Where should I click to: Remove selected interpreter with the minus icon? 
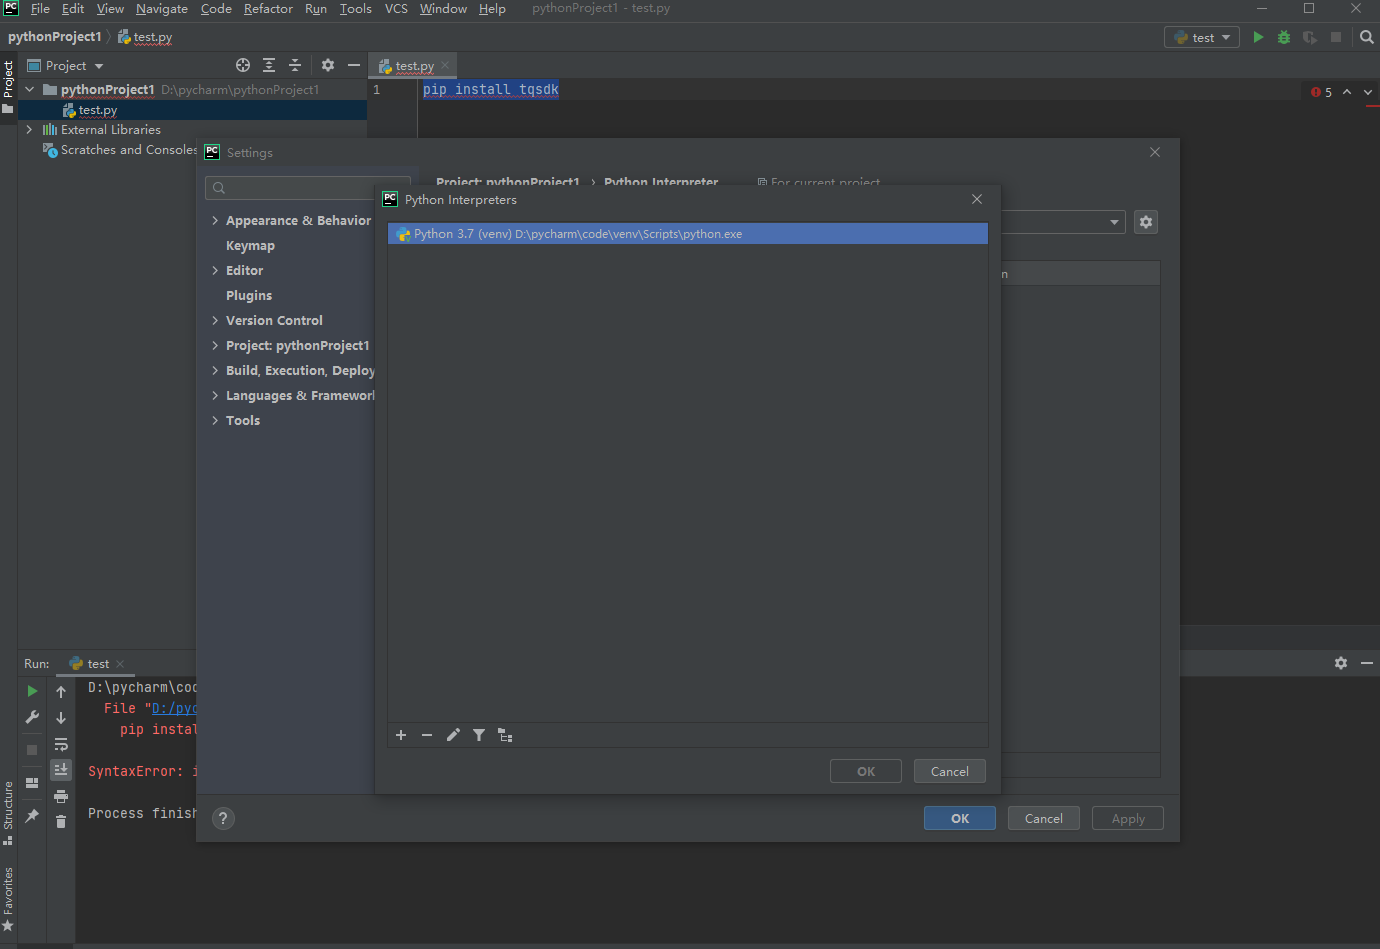click(427, 735)
